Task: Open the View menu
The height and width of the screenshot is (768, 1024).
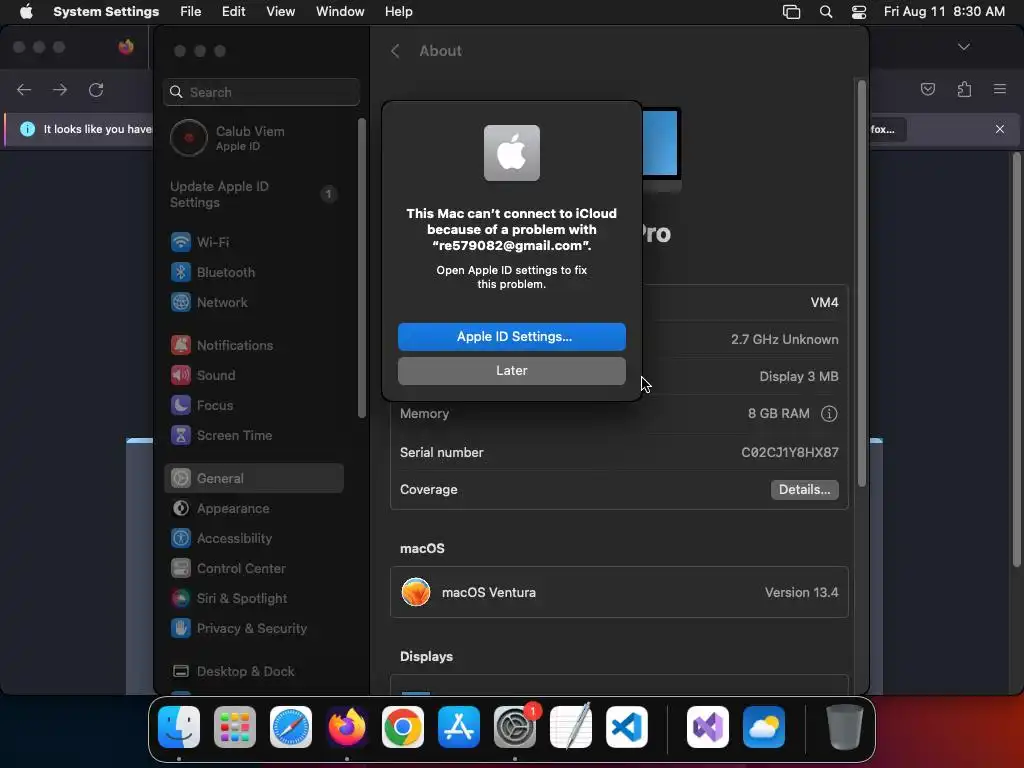Action: click(281, 12)
